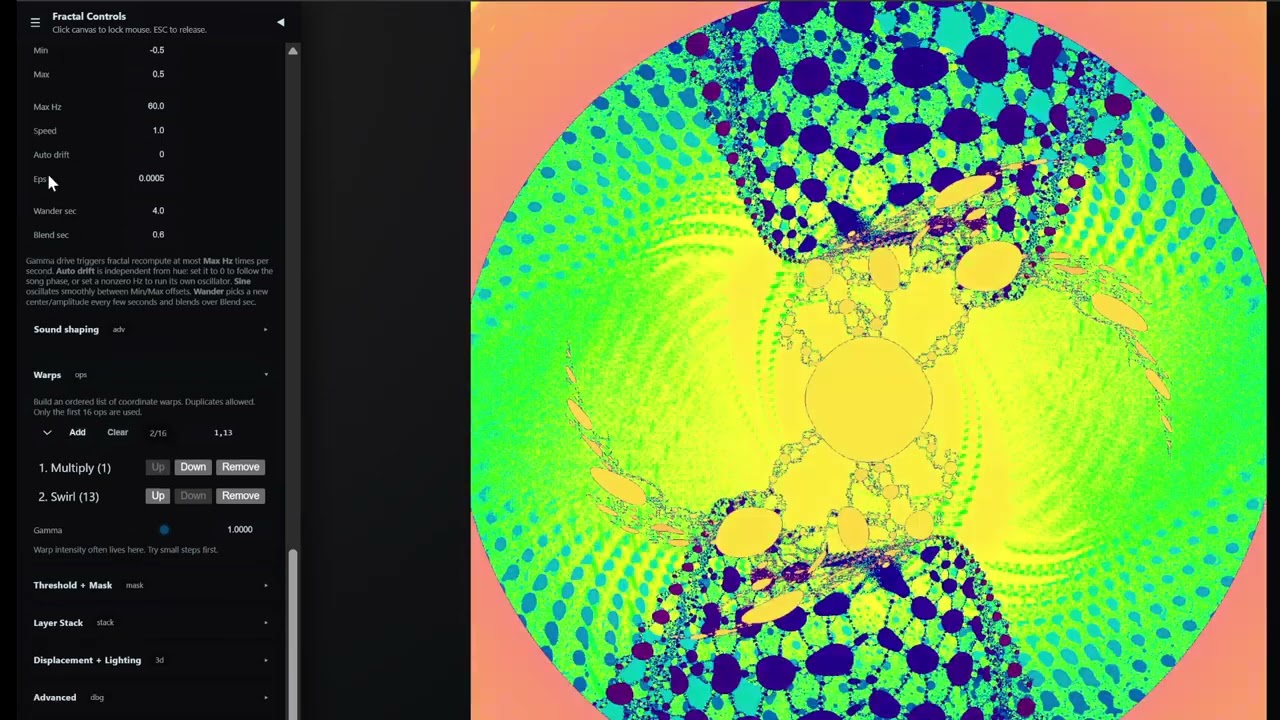Edit the Wander sec value 4.0
Screen dimensions: 1280x720
(158, 211)
